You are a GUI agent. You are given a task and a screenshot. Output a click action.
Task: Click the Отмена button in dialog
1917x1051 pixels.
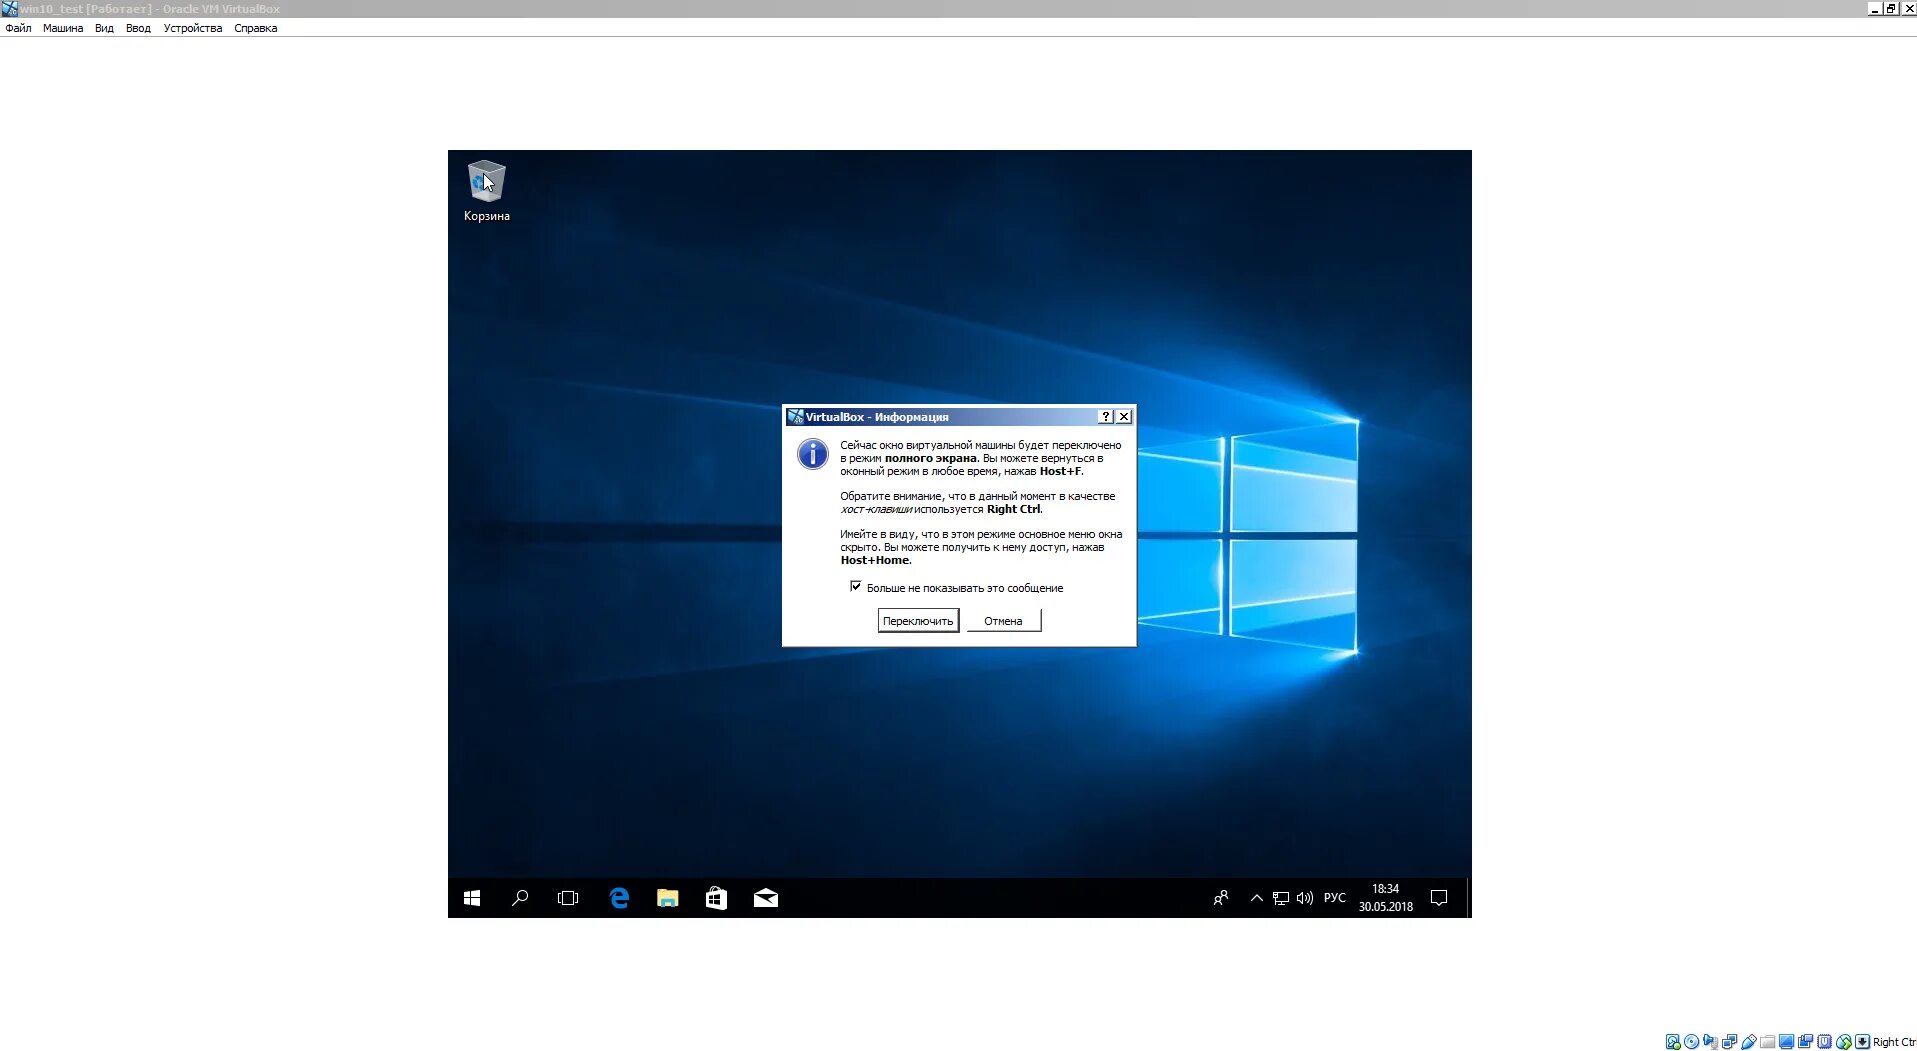click(x=1003, y=621)
